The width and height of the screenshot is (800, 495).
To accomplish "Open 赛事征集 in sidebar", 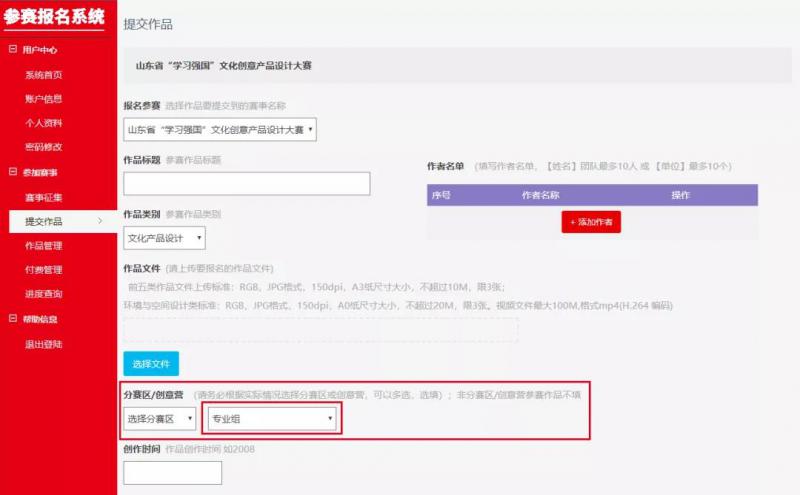I will click(x=44, y=197).
